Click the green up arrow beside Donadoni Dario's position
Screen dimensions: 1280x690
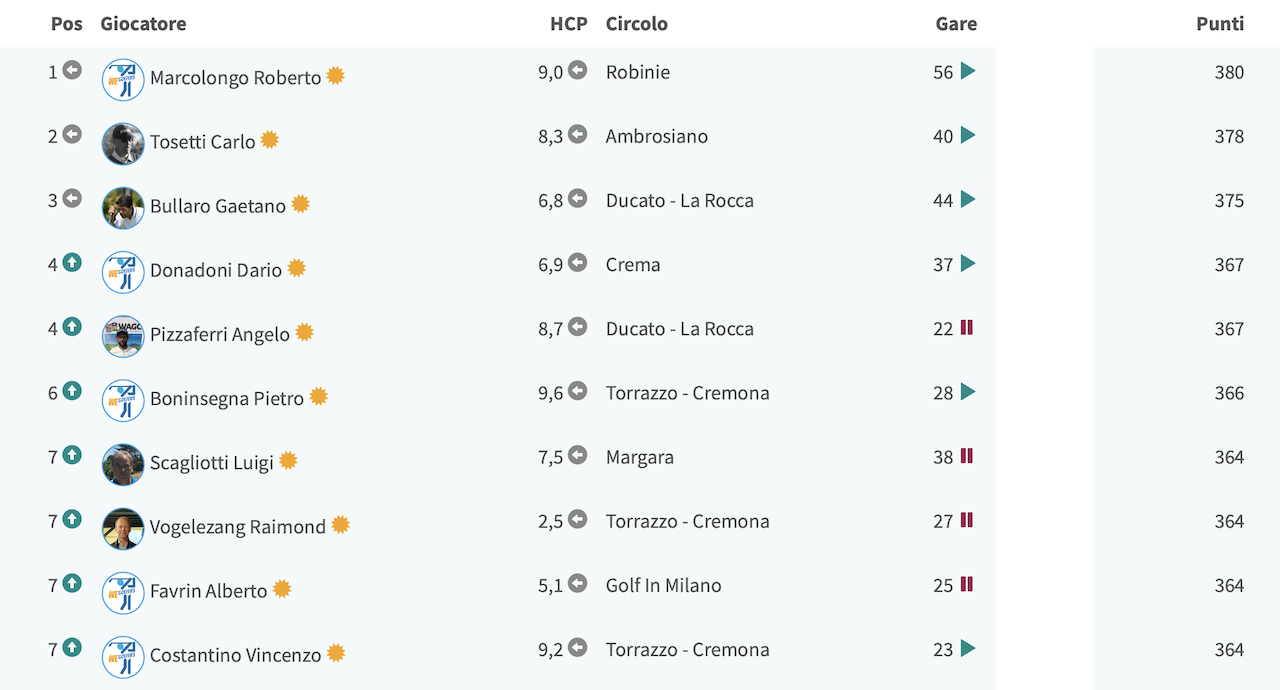click(x=72, y=263)
